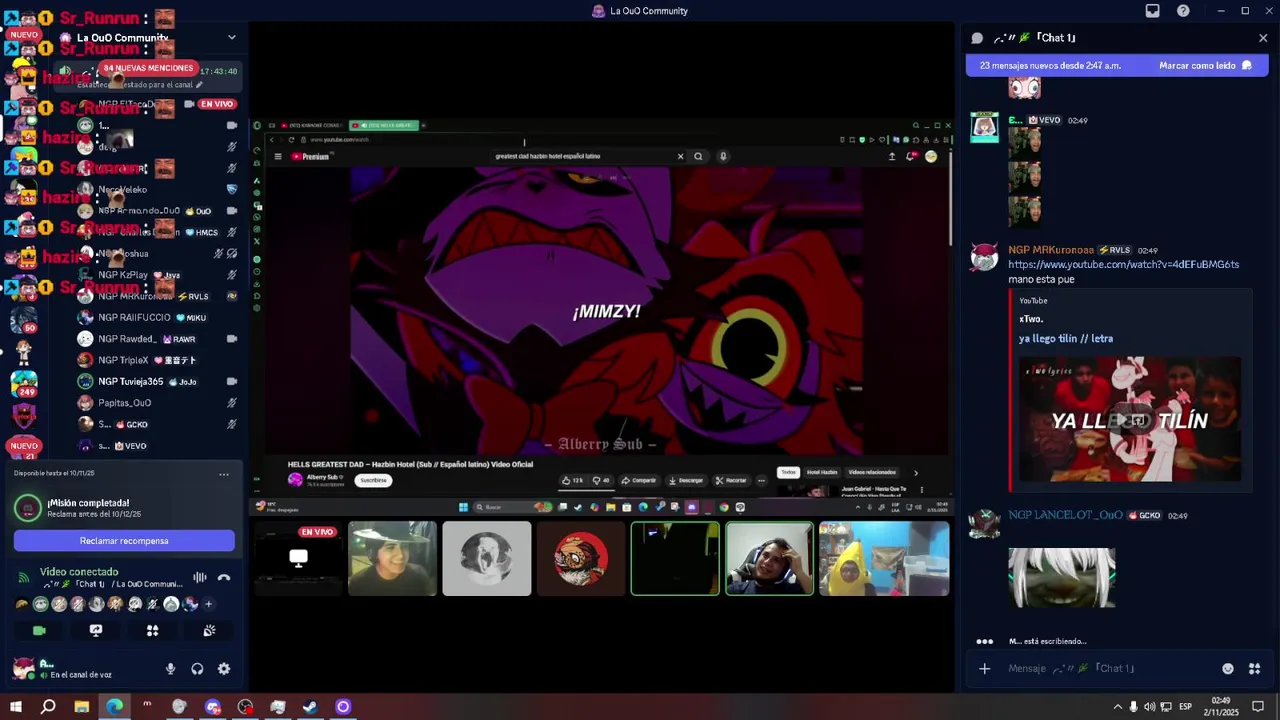Open the LANCELOT image attachment in chat
This screenshot has height=720, width=1280.
click(1061, 577)
